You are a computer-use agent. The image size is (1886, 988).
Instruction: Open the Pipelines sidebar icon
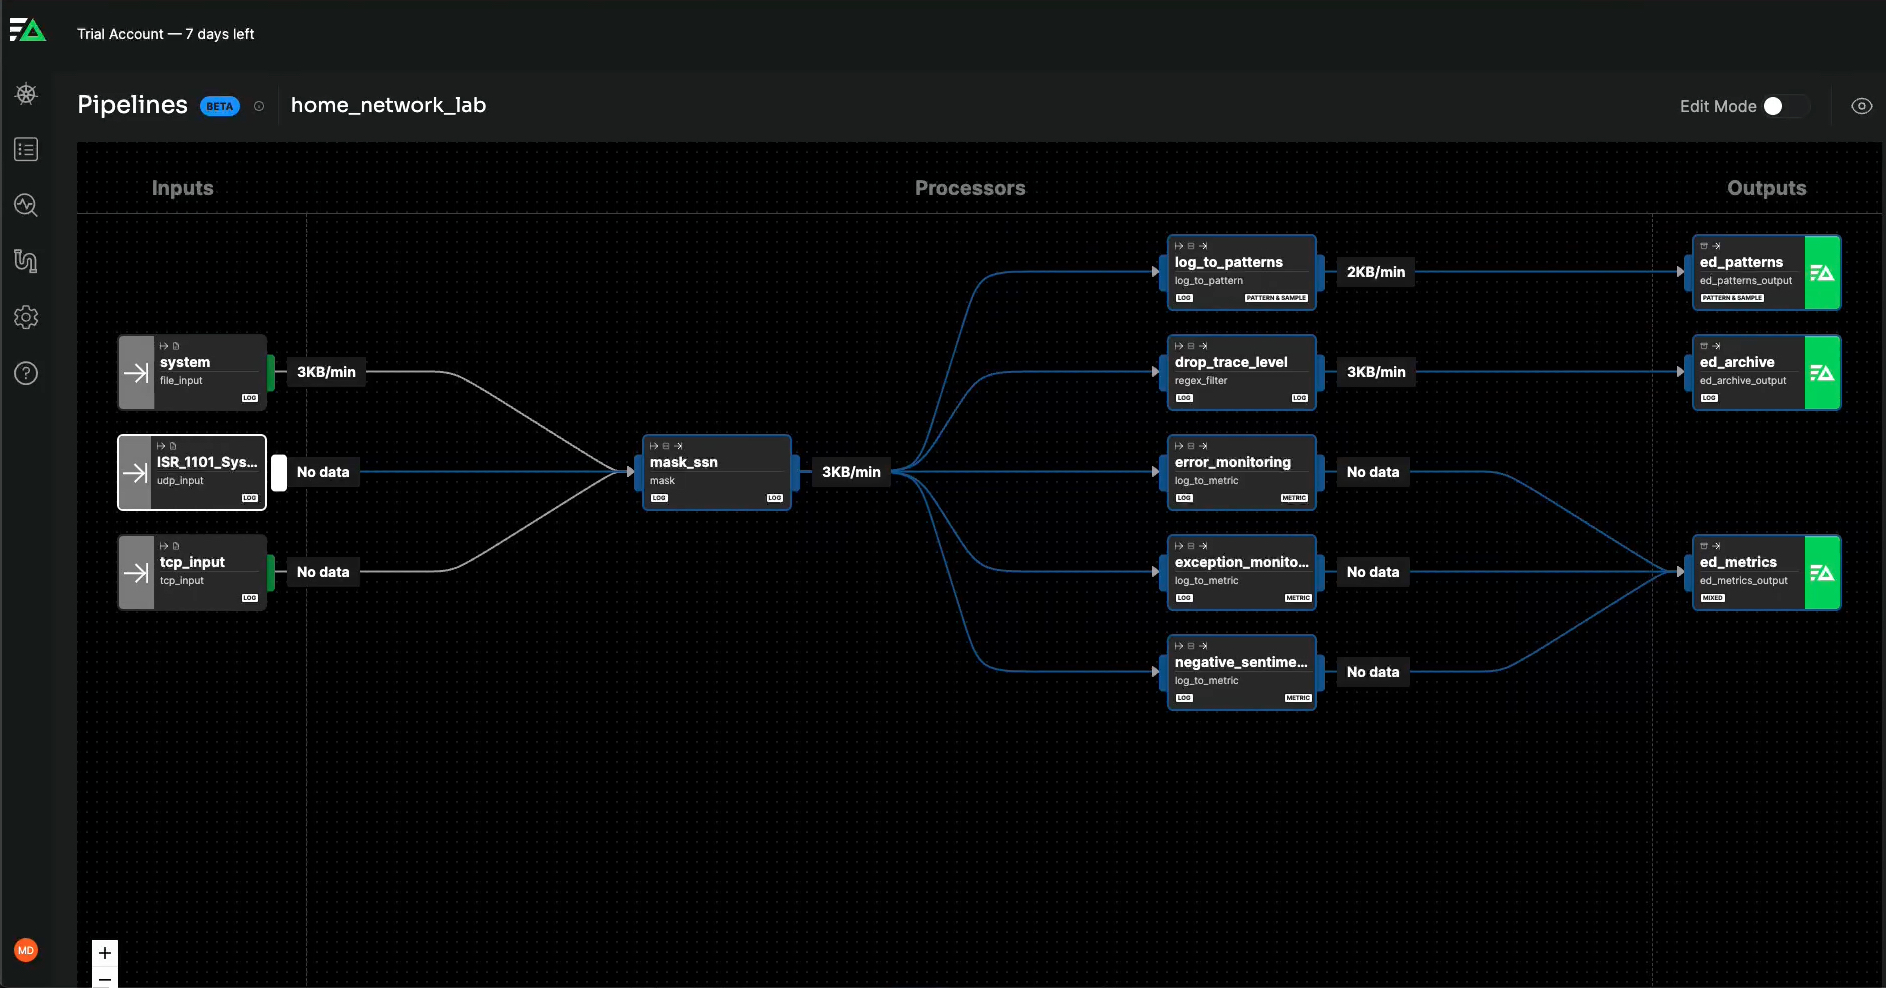pos(26,261)
